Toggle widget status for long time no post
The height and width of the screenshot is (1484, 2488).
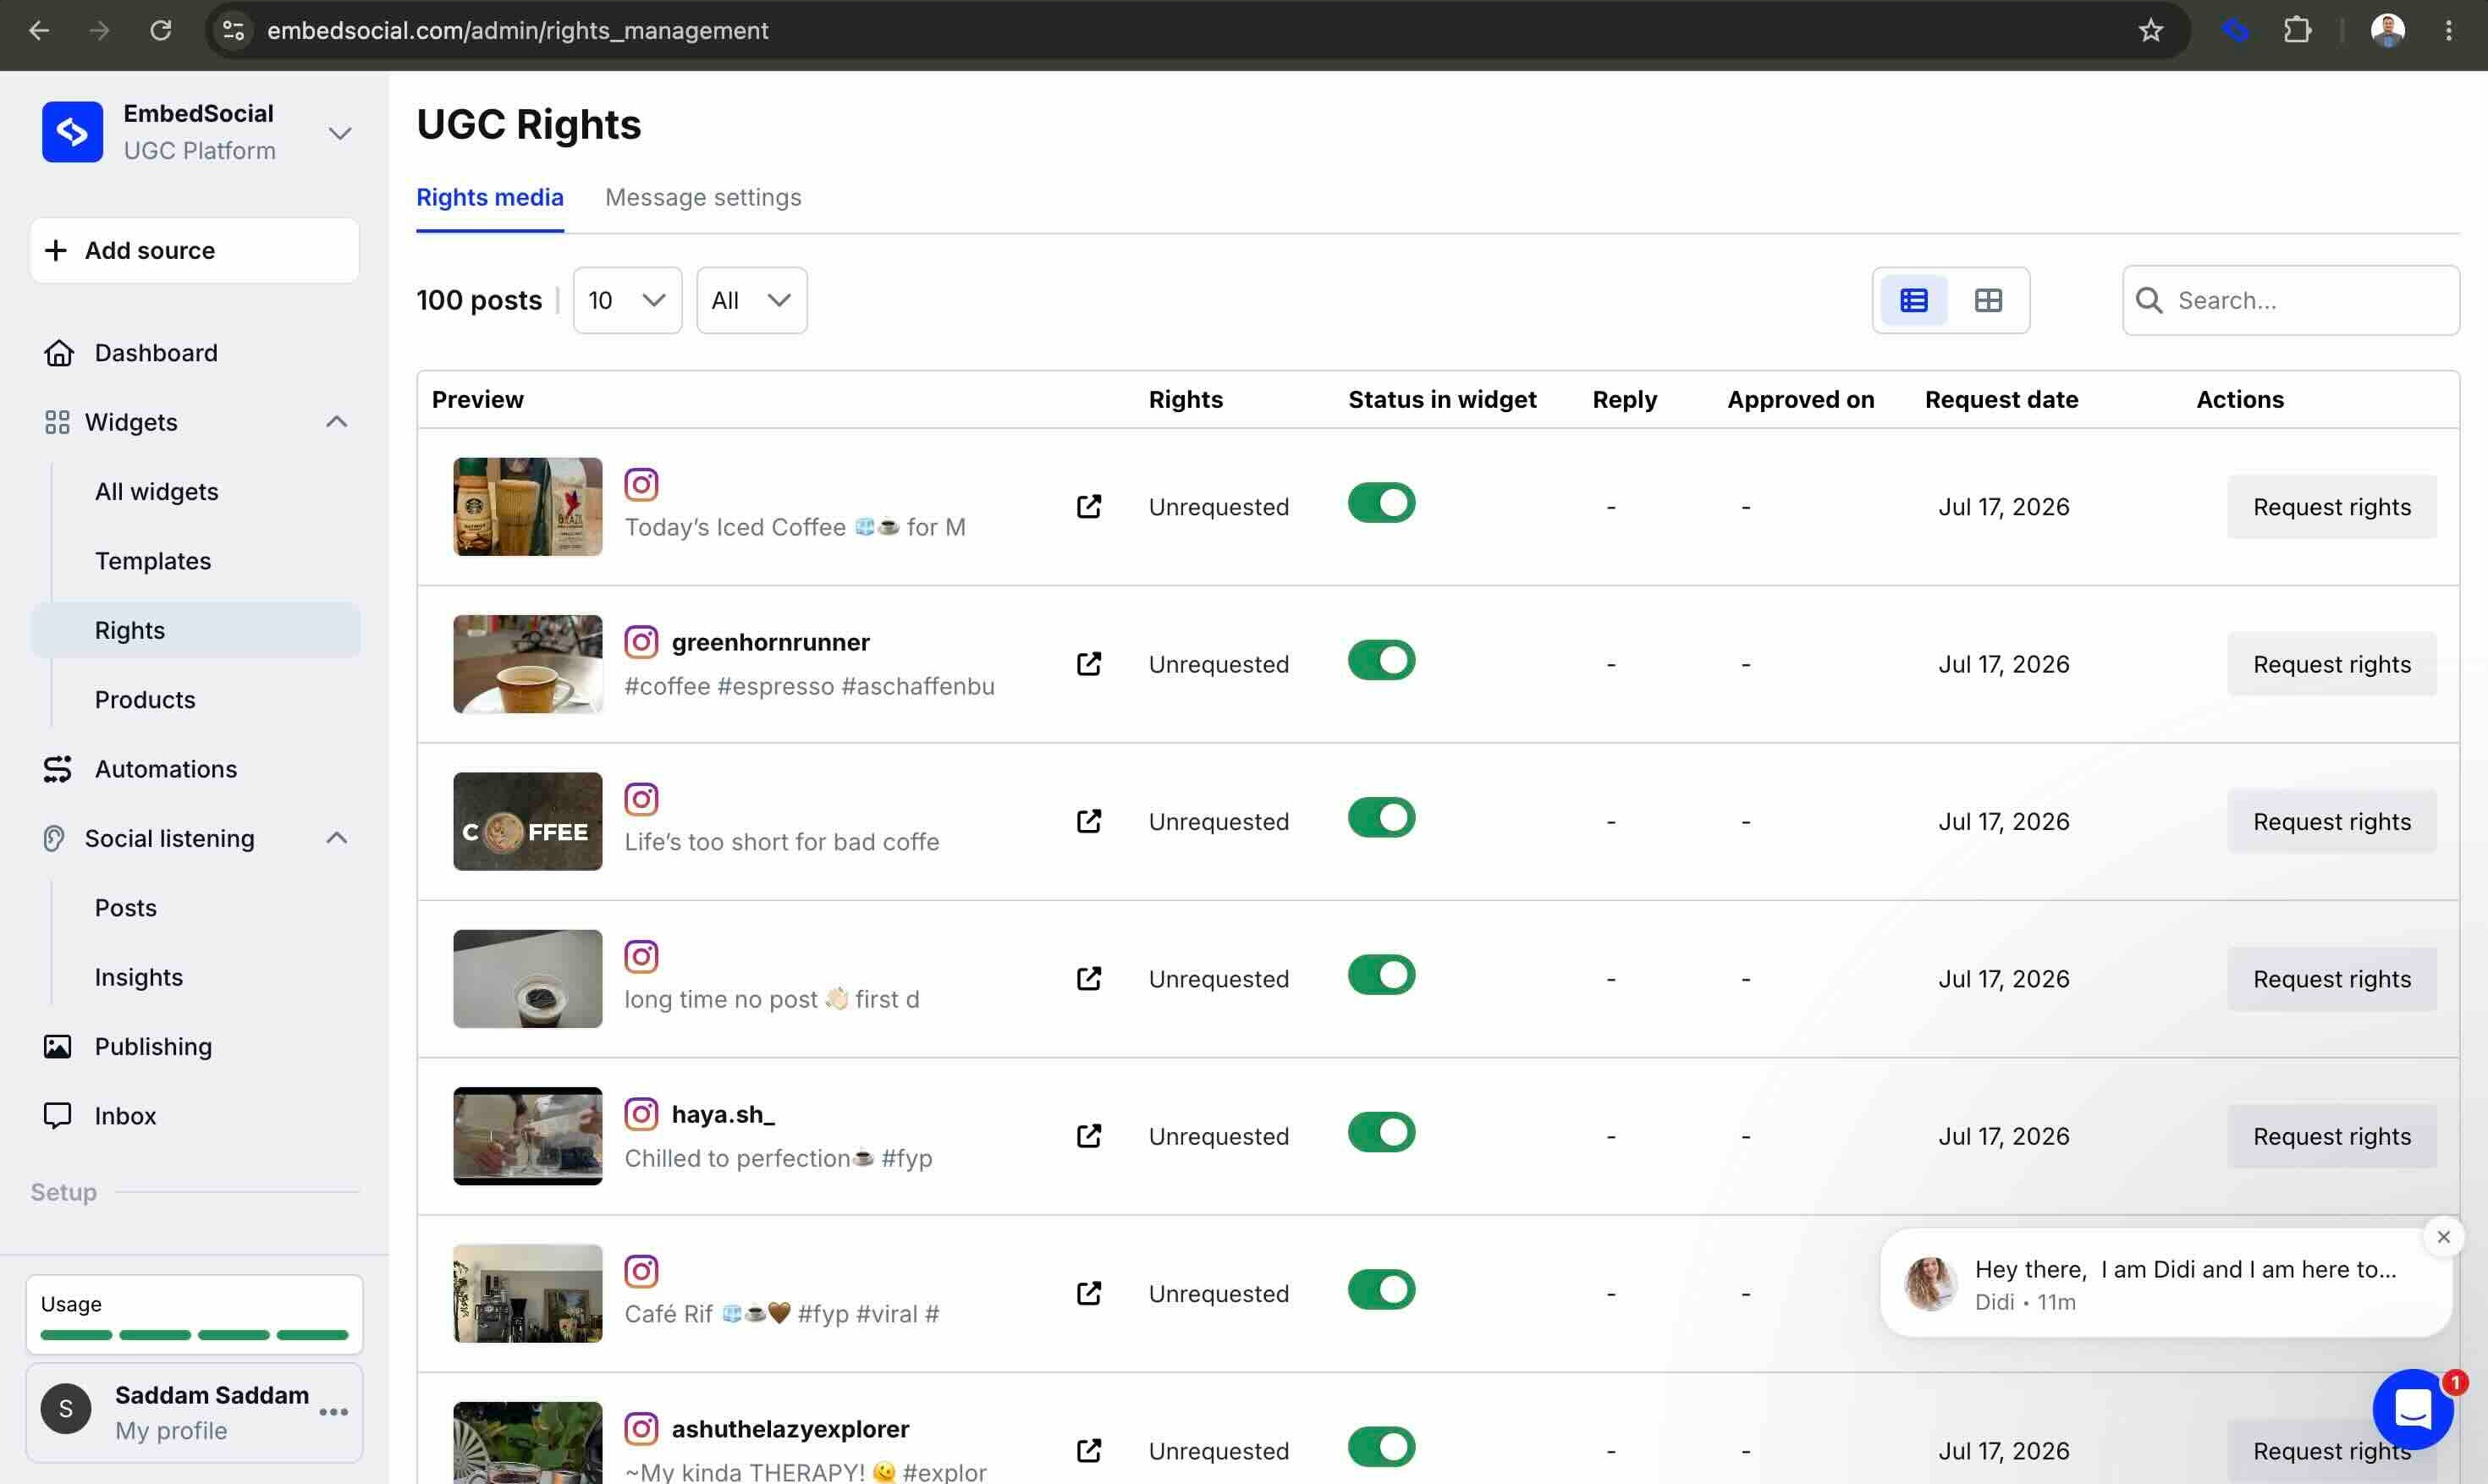1381,975
